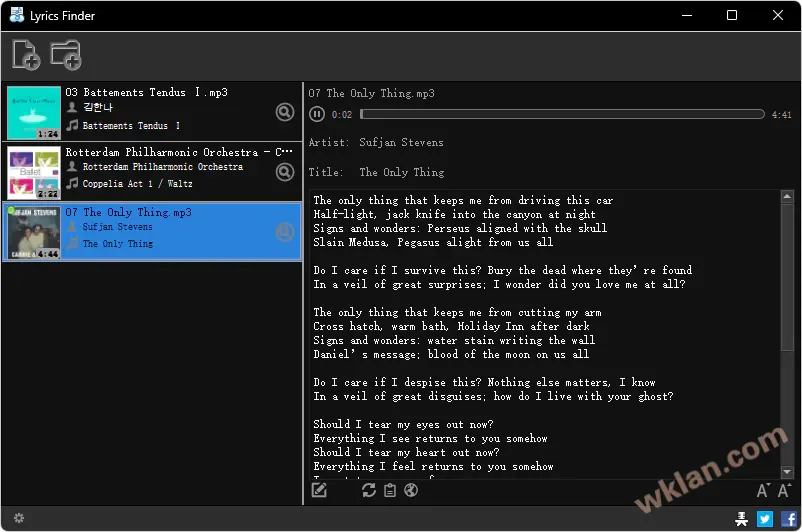Click the clipboard copy icon
Viewport: 802px width, 532px height.
click(x=390, y=491)
